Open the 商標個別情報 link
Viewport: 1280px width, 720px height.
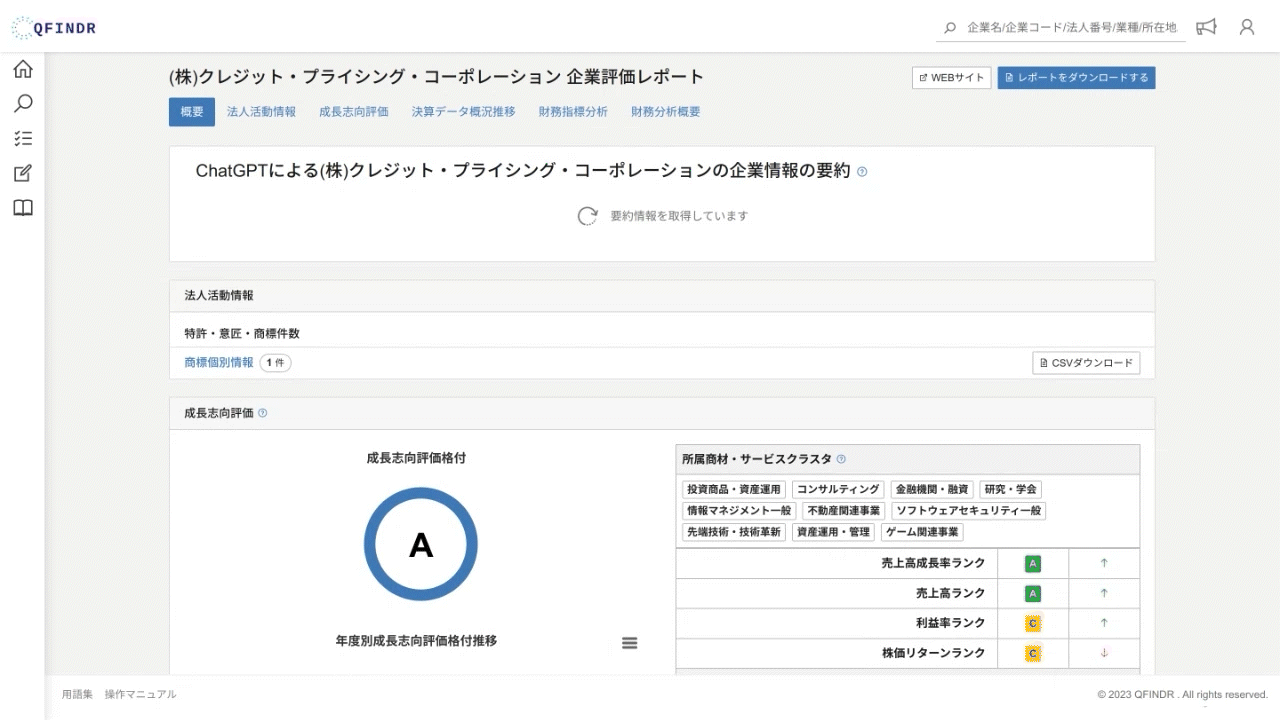pyautogui.click(x=219, y=363)
